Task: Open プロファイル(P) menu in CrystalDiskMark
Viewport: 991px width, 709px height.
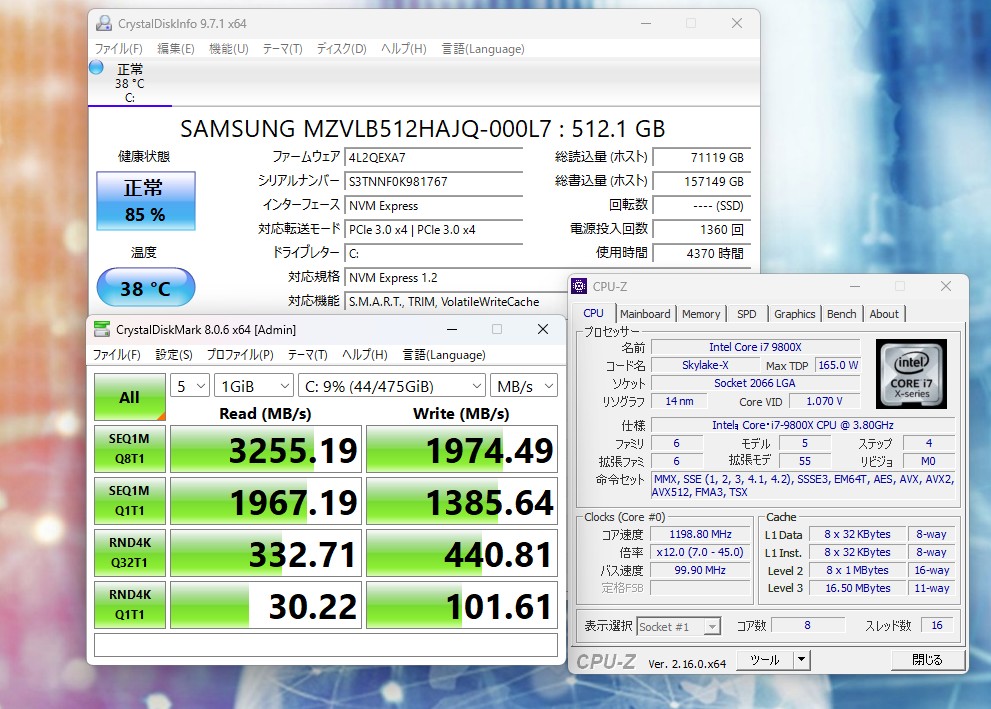Action: tap(240, 354)
